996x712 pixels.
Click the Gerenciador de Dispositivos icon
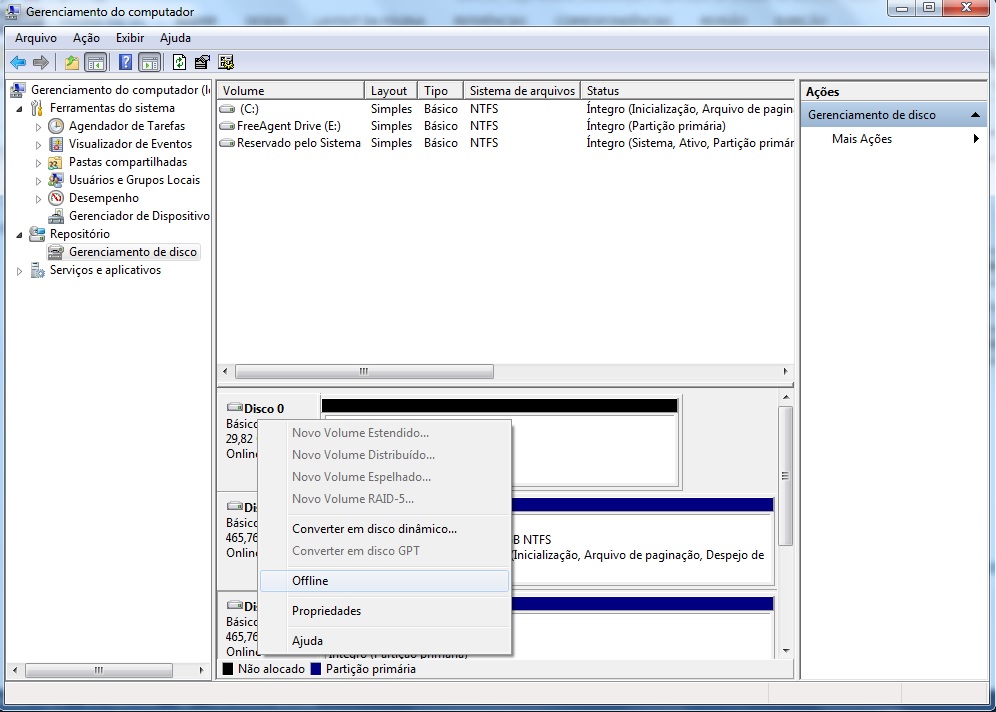pyautogui.click(x=56, y=216)
